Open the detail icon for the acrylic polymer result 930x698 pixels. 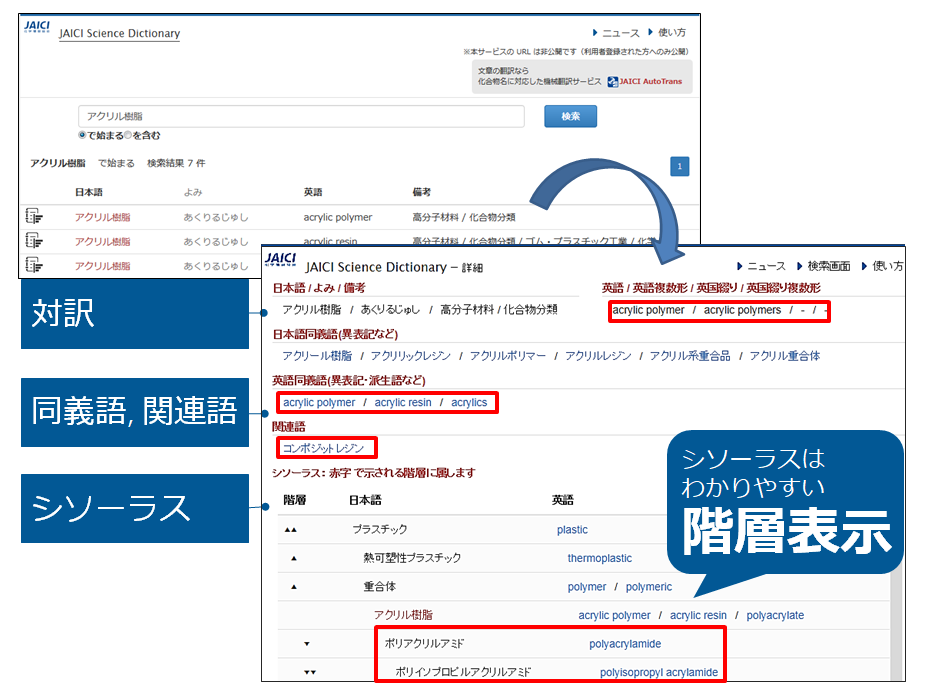34,216
